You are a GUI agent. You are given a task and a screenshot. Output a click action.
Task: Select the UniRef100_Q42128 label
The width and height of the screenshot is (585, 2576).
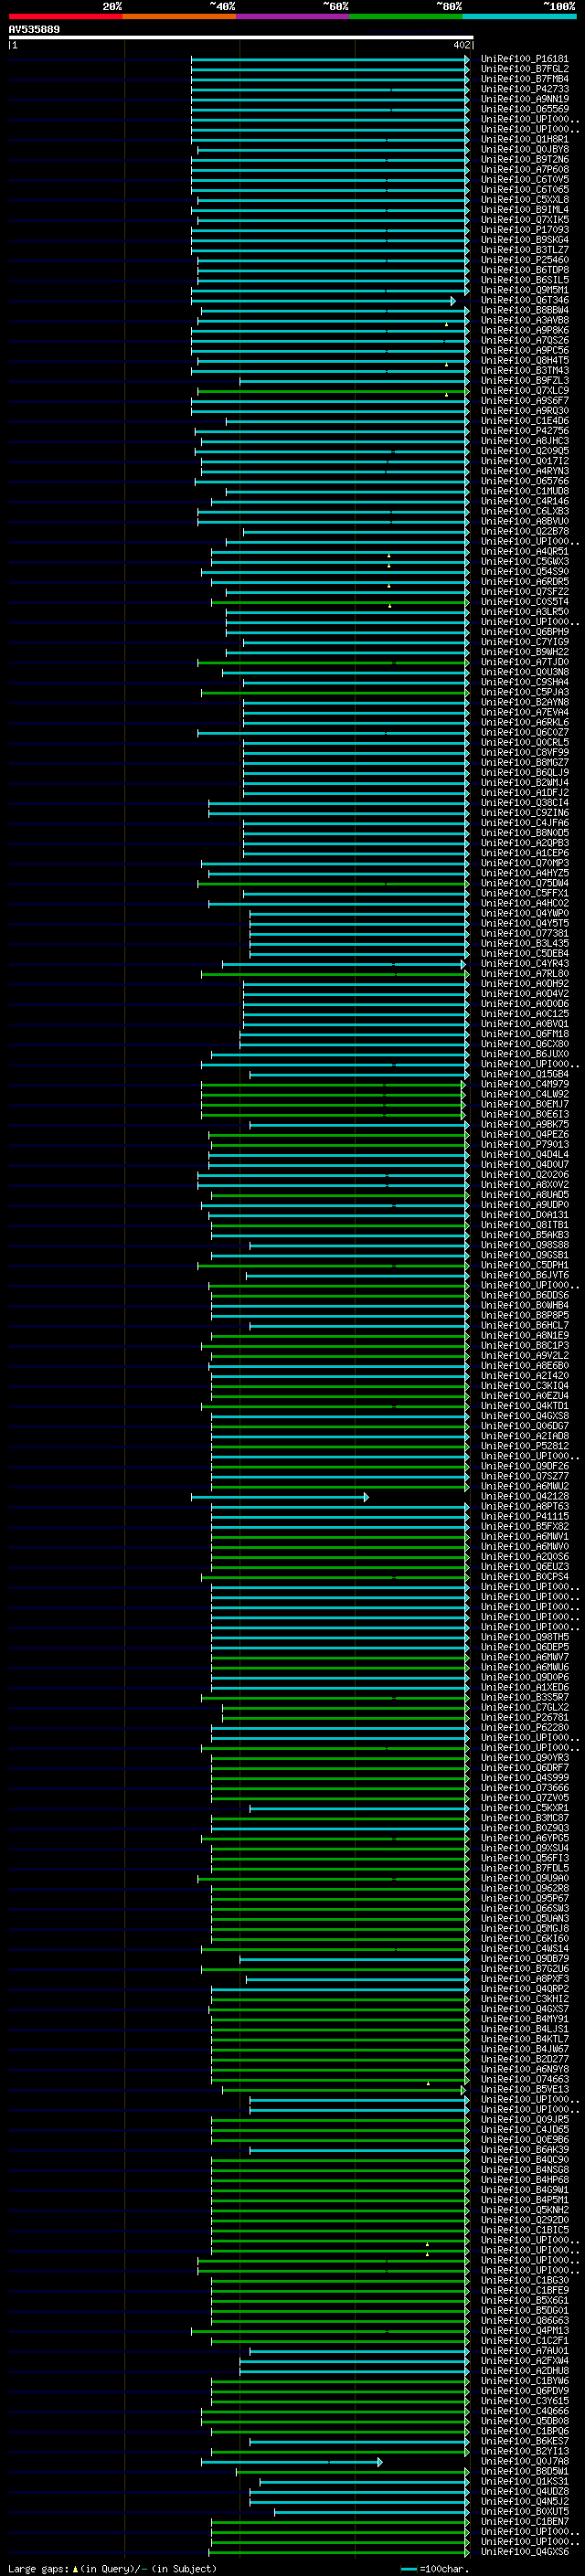tap(525, 1496)
